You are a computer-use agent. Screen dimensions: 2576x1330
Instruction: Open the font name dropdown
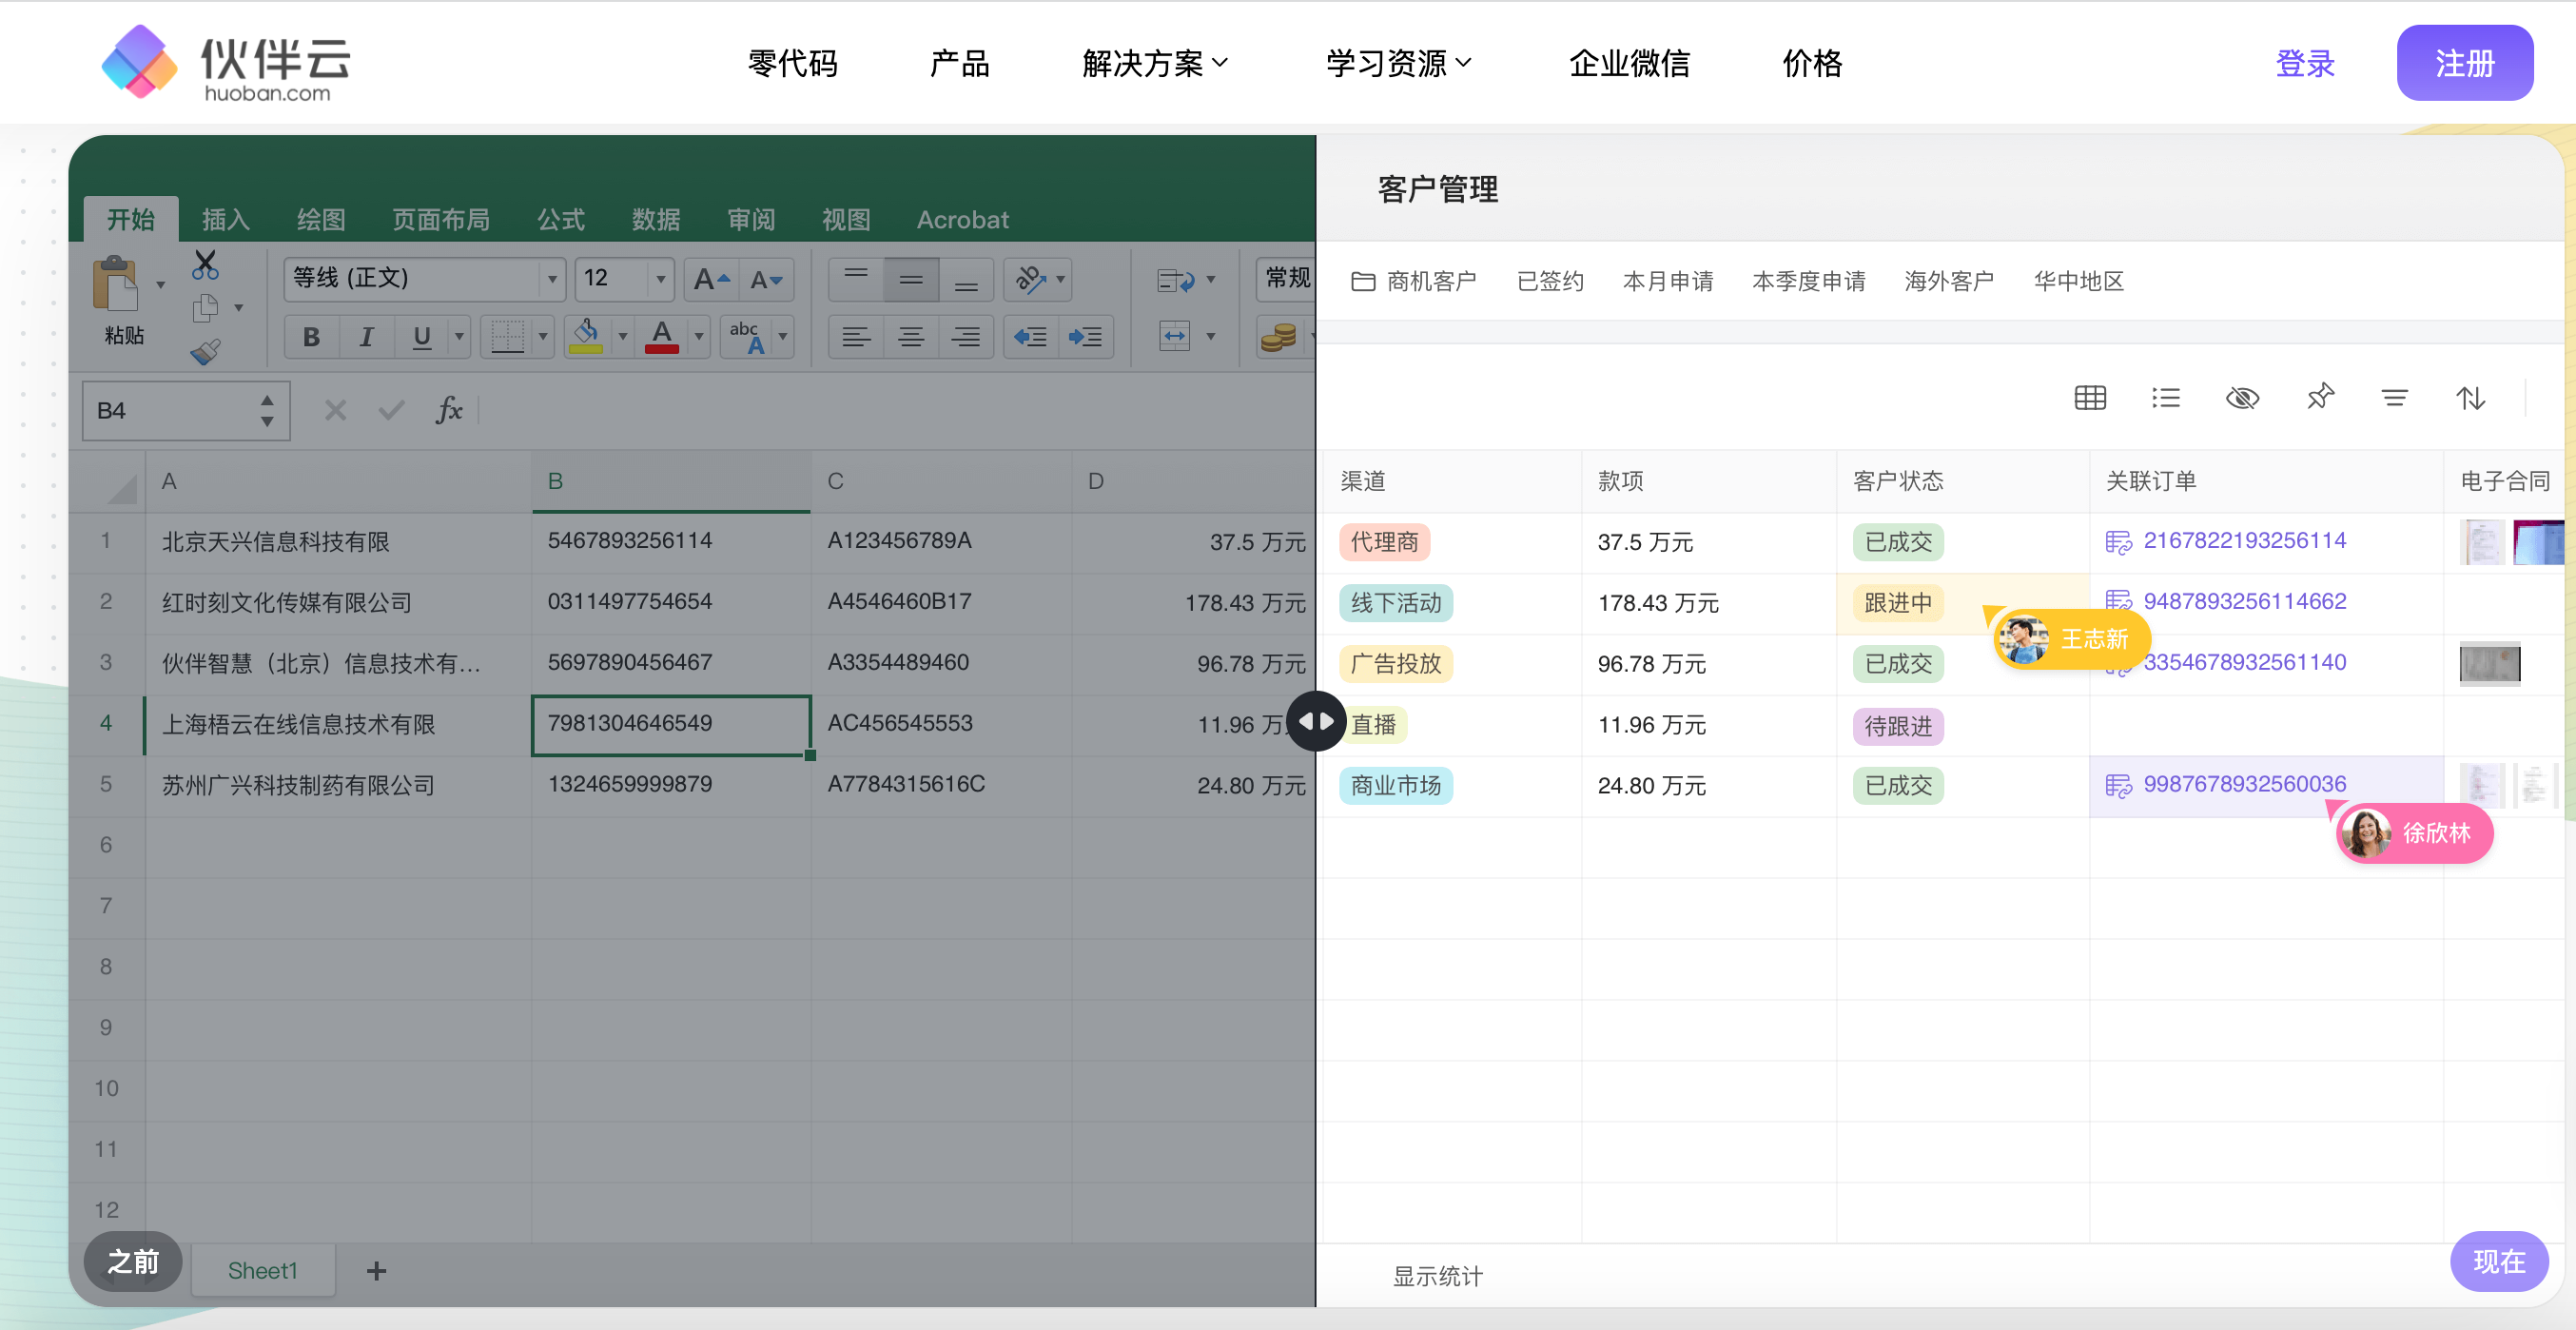pyautogui.click(x=552, y=279)
